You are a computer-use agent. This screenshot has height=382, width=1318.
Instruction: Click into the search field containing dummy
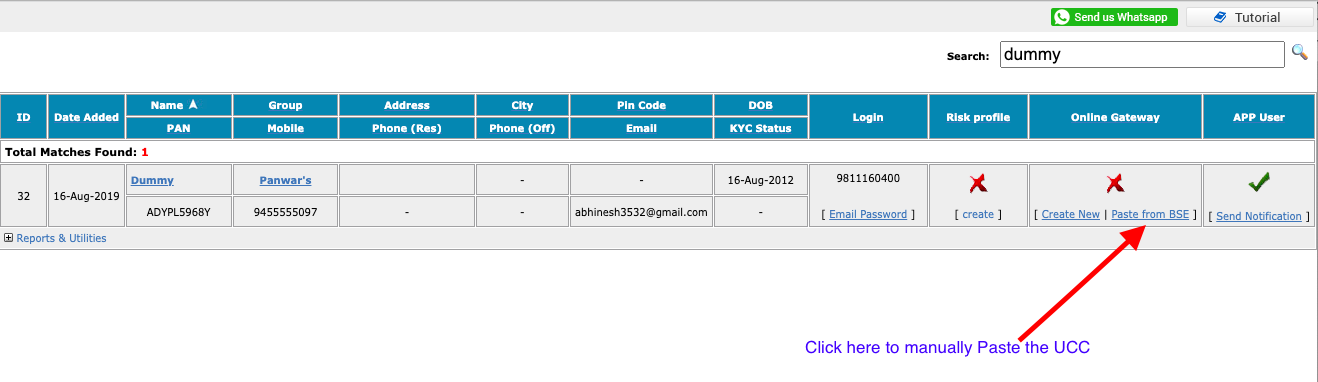(x=1142, y=55)
